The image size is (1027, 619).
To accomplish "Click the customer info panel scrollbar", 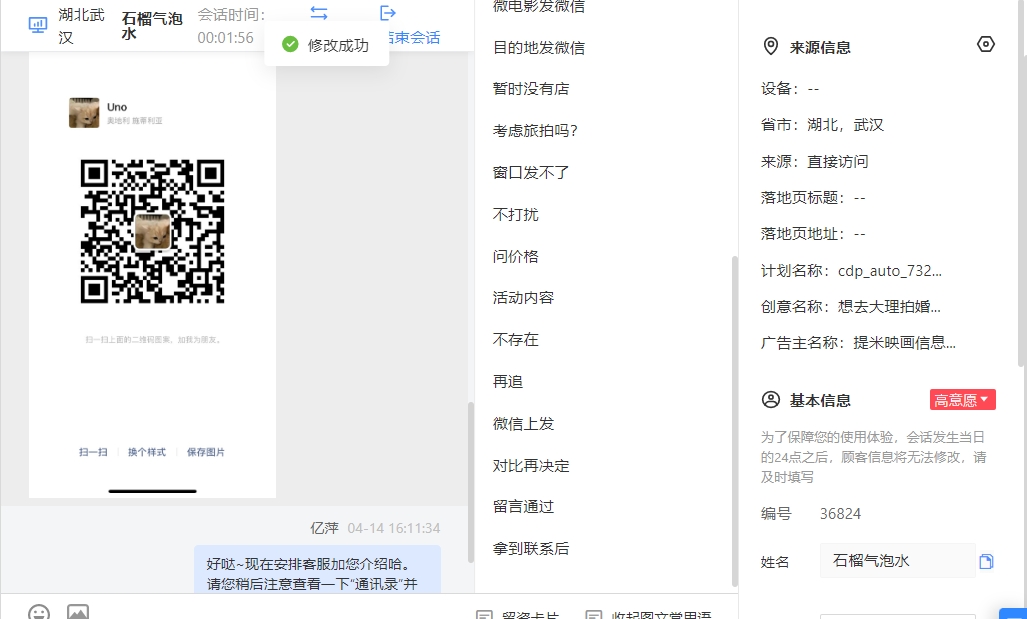I will pos(1022,182).
